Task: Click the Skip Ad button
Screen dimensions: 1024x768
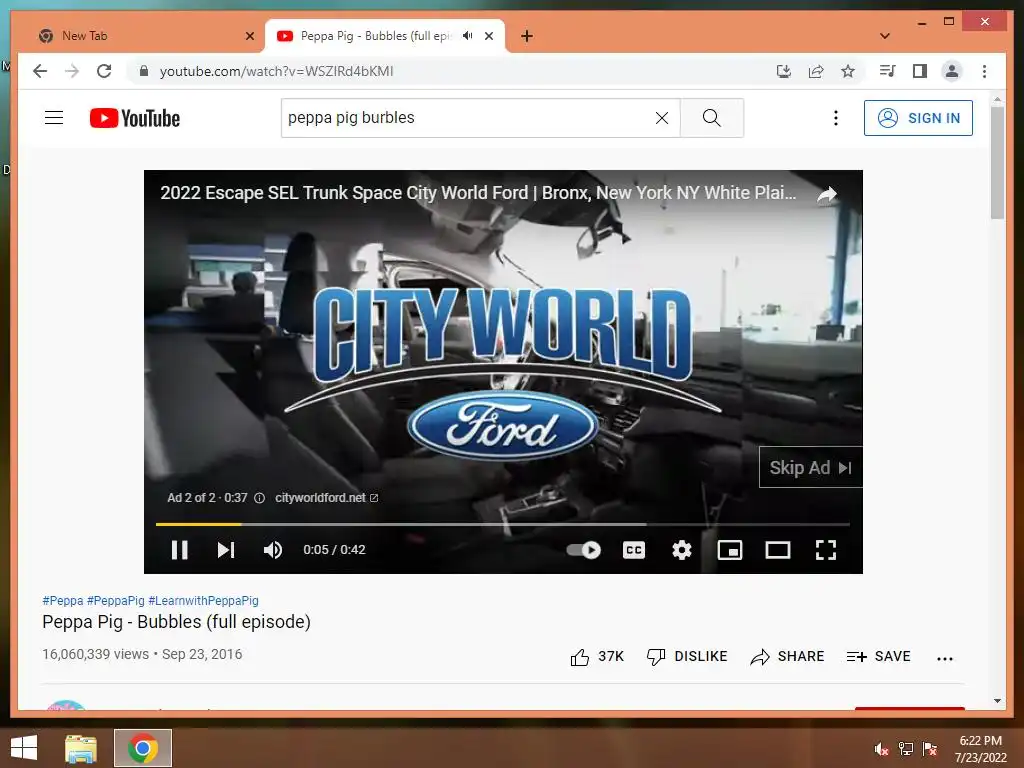Action: (810, 467)
